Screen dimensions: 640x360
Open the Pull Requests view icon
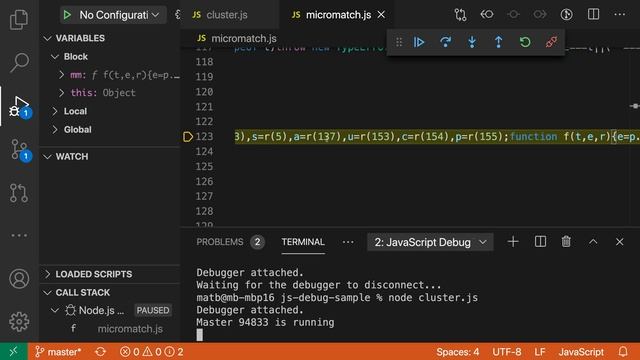[19, 193]
